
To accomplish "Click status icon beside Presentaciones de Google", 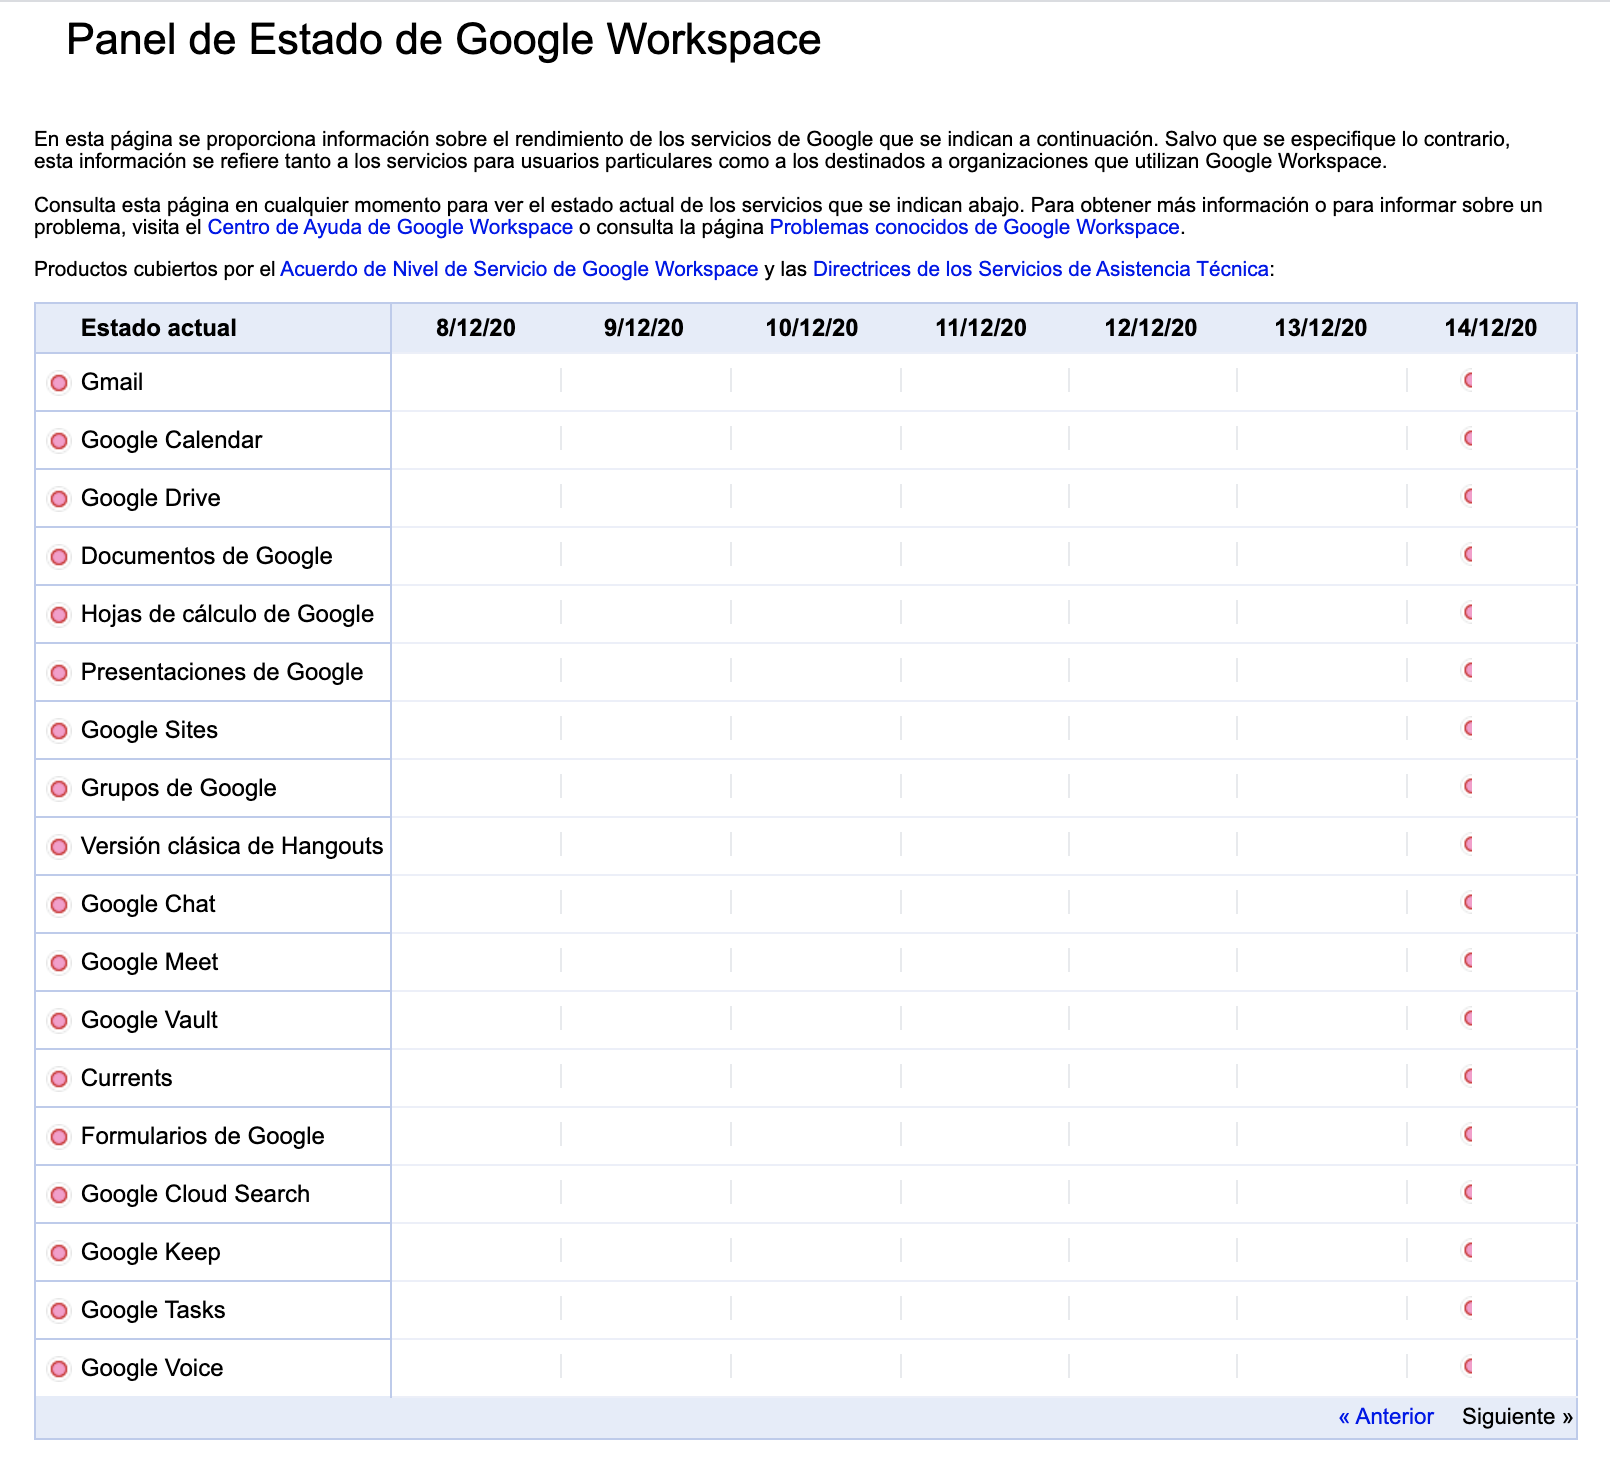I will pos(59,673).
